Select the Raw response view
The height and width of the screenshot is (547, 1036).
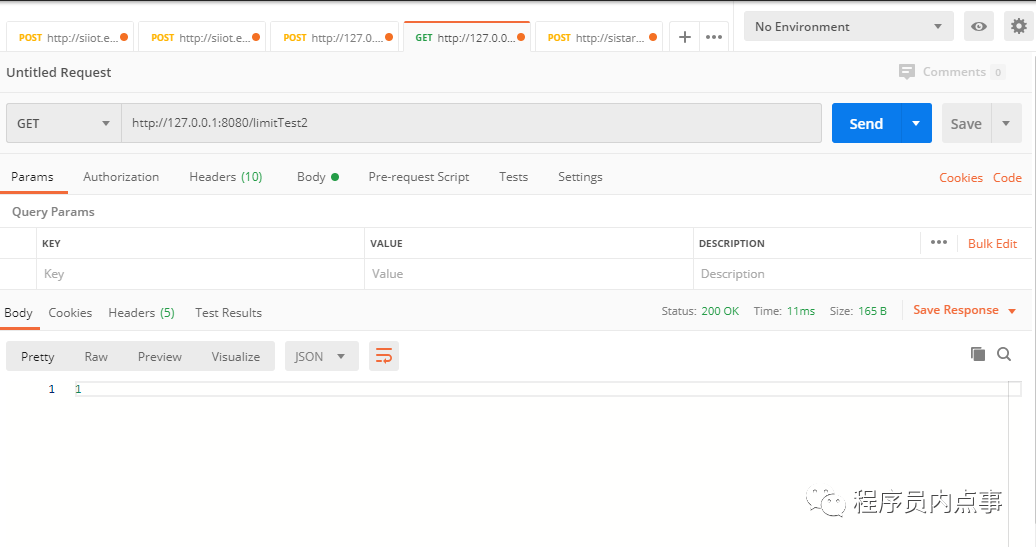tap(96, 357)
